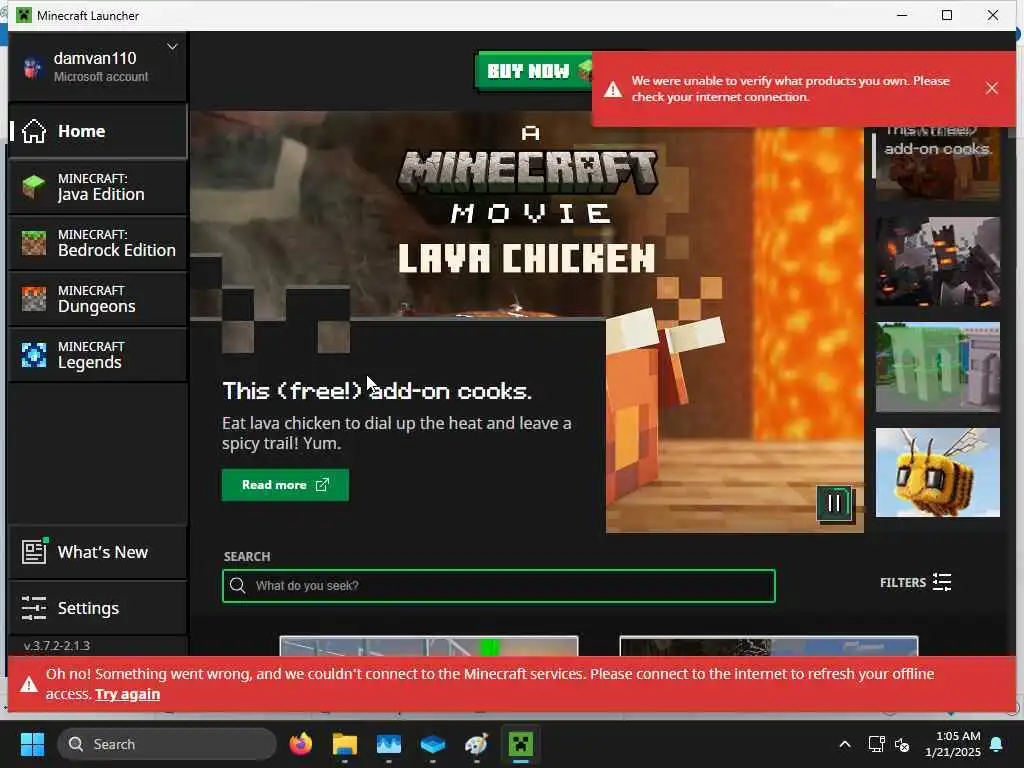Click the Settings sliders icon
The width and height of the screenshot is (1024, 768).
[x=33, y=608]
